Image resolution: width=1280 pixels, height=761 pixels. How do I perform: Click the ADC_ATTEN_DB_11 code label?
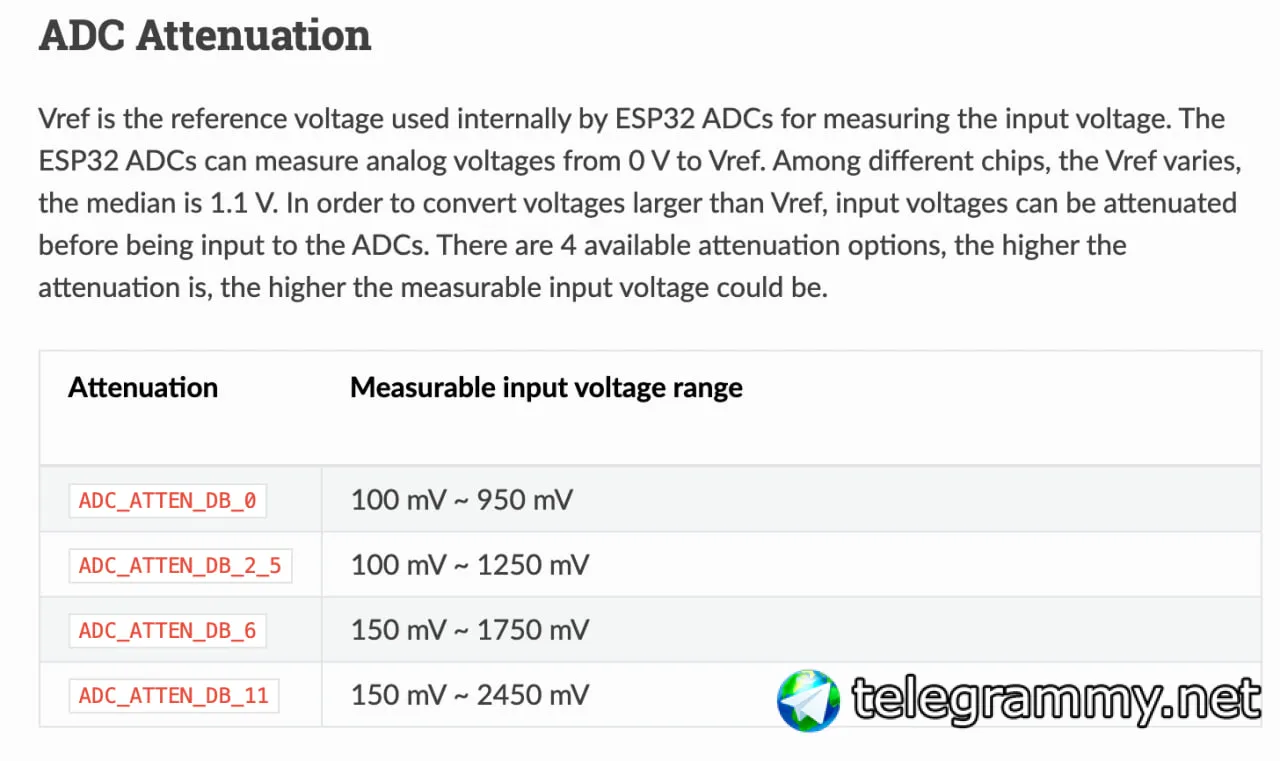[173, 695]
